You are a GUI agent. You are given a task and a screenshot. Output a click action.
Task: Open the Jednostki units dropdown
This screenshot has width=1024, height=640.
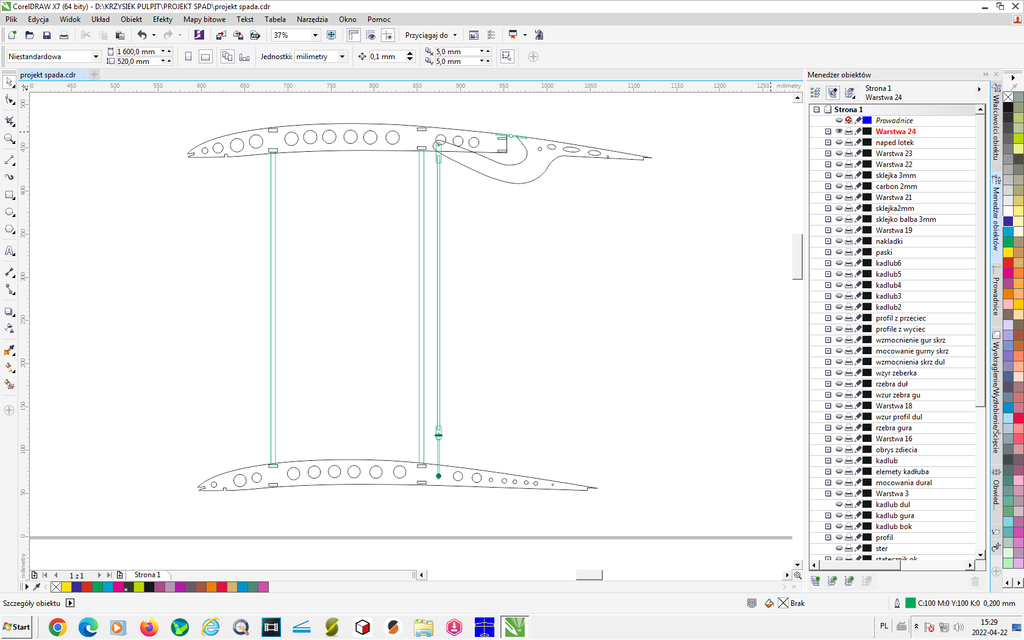coord(342,57)
